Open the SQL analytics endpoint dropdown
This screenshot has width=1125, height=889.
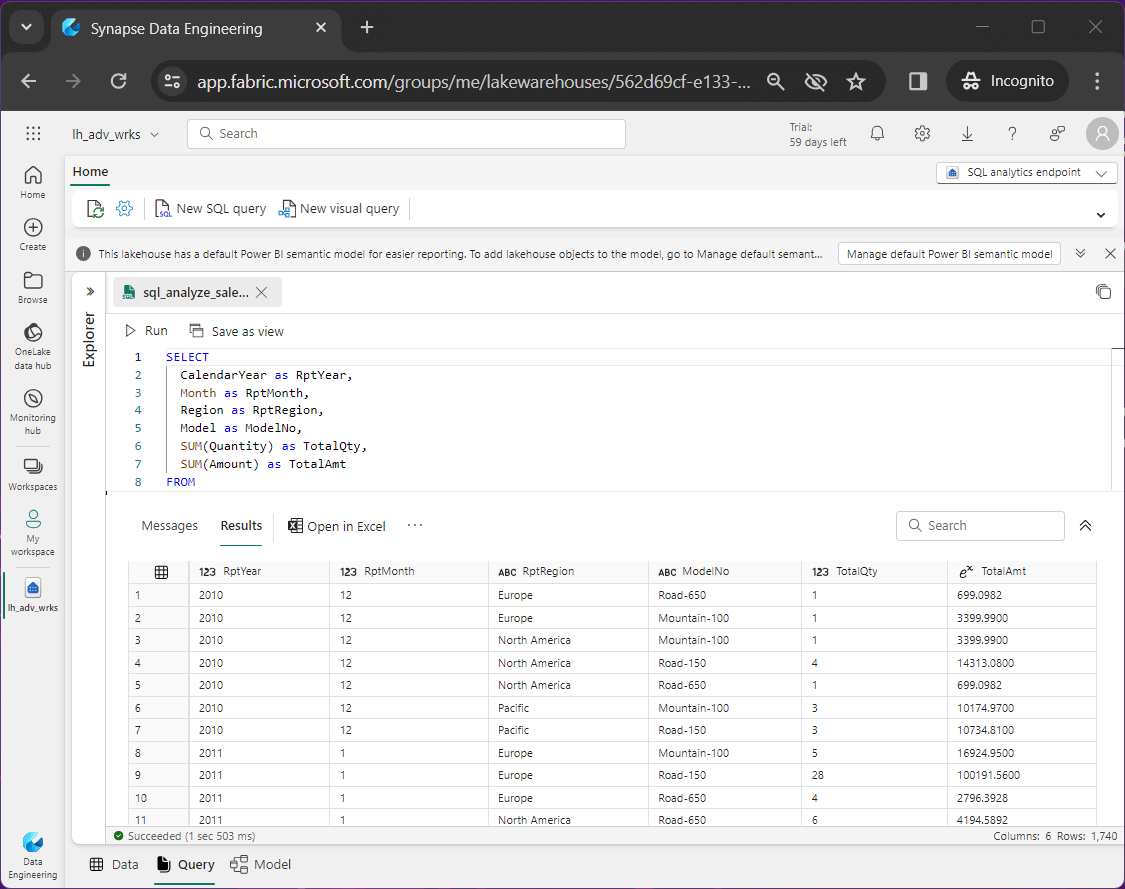(1026, 173)
